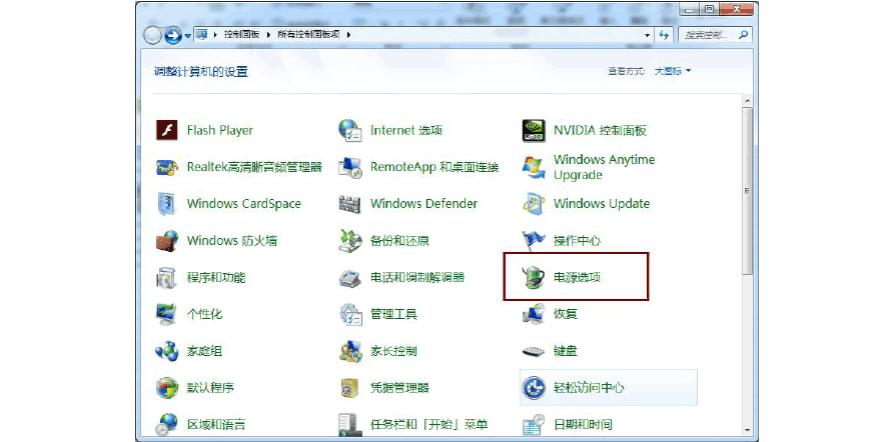Open the Internet 选项 globe icon
Screen dimensions: 893x442
click(x=350, y=130)
